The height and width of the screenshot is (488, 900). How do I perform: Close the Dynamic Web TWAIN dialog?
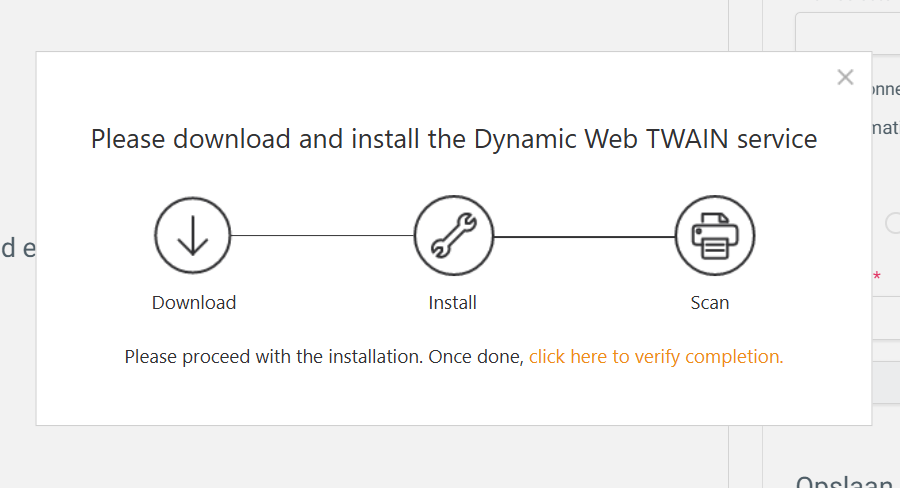845,77
